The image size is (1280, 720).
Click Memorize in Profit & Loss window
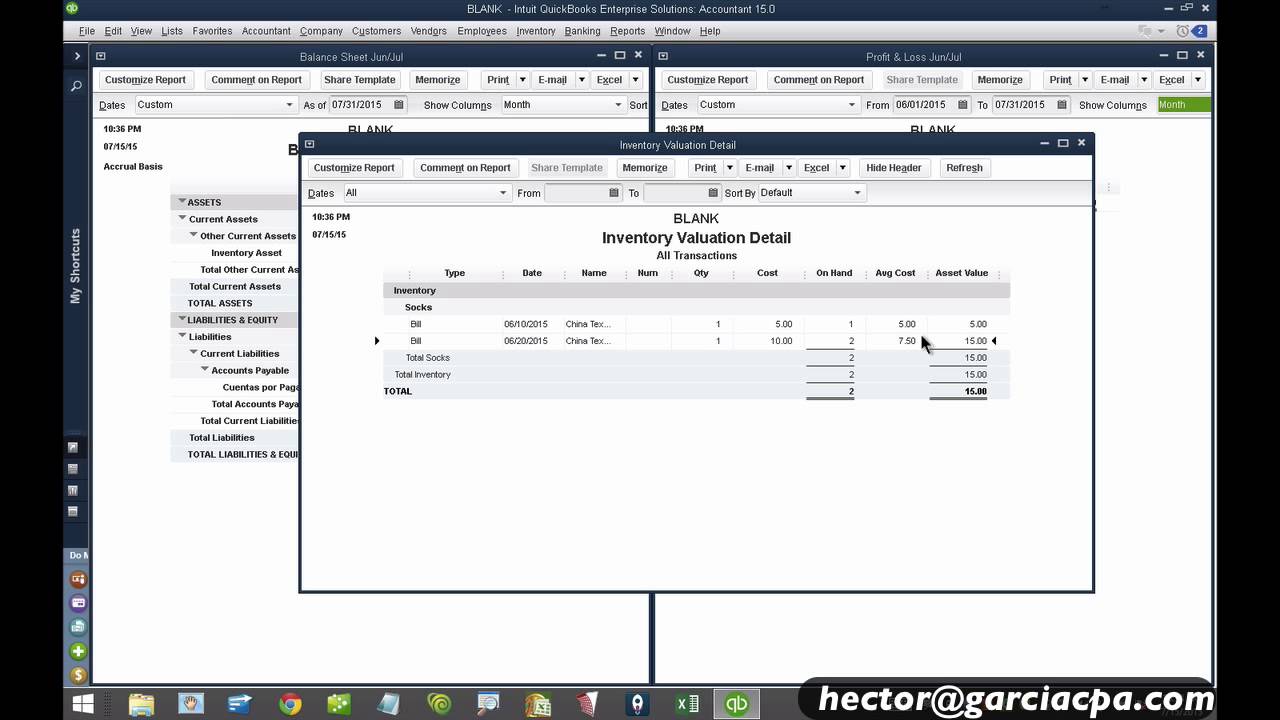1000,80
